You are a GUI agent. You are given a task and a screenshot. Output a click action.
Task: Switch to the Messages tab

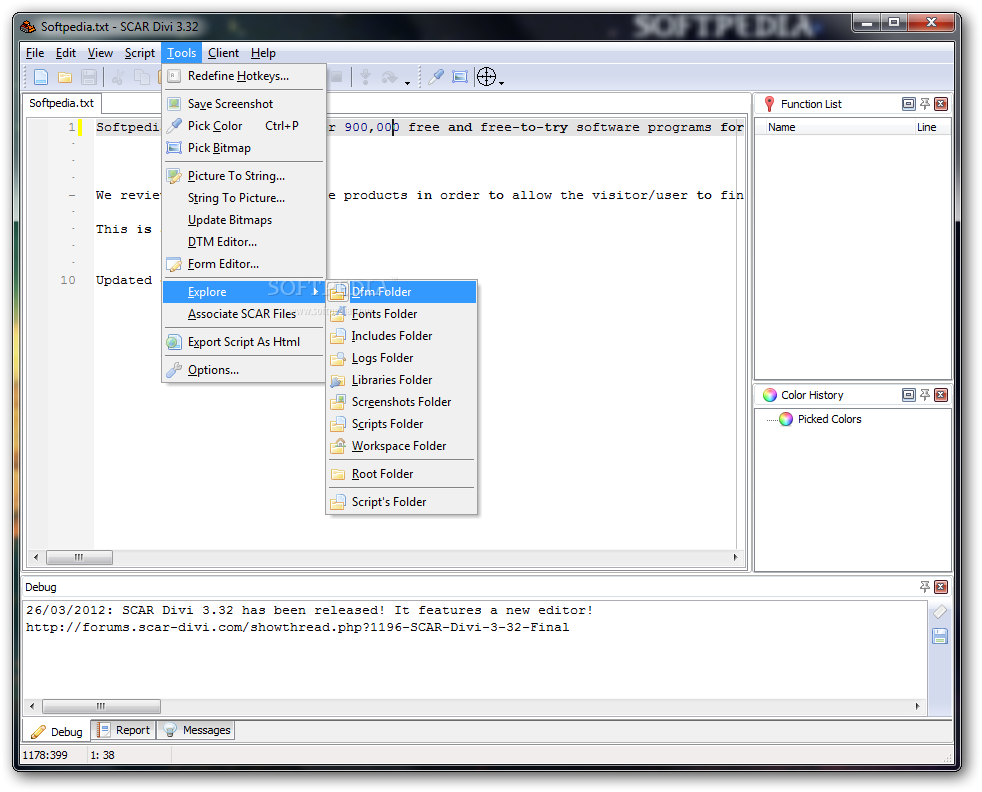(197, 730)
